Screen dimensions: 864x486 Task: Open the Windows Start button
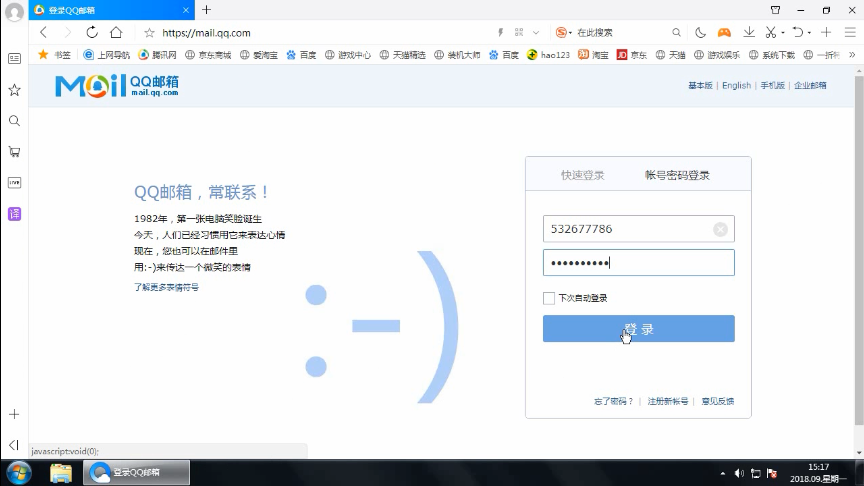19,473
